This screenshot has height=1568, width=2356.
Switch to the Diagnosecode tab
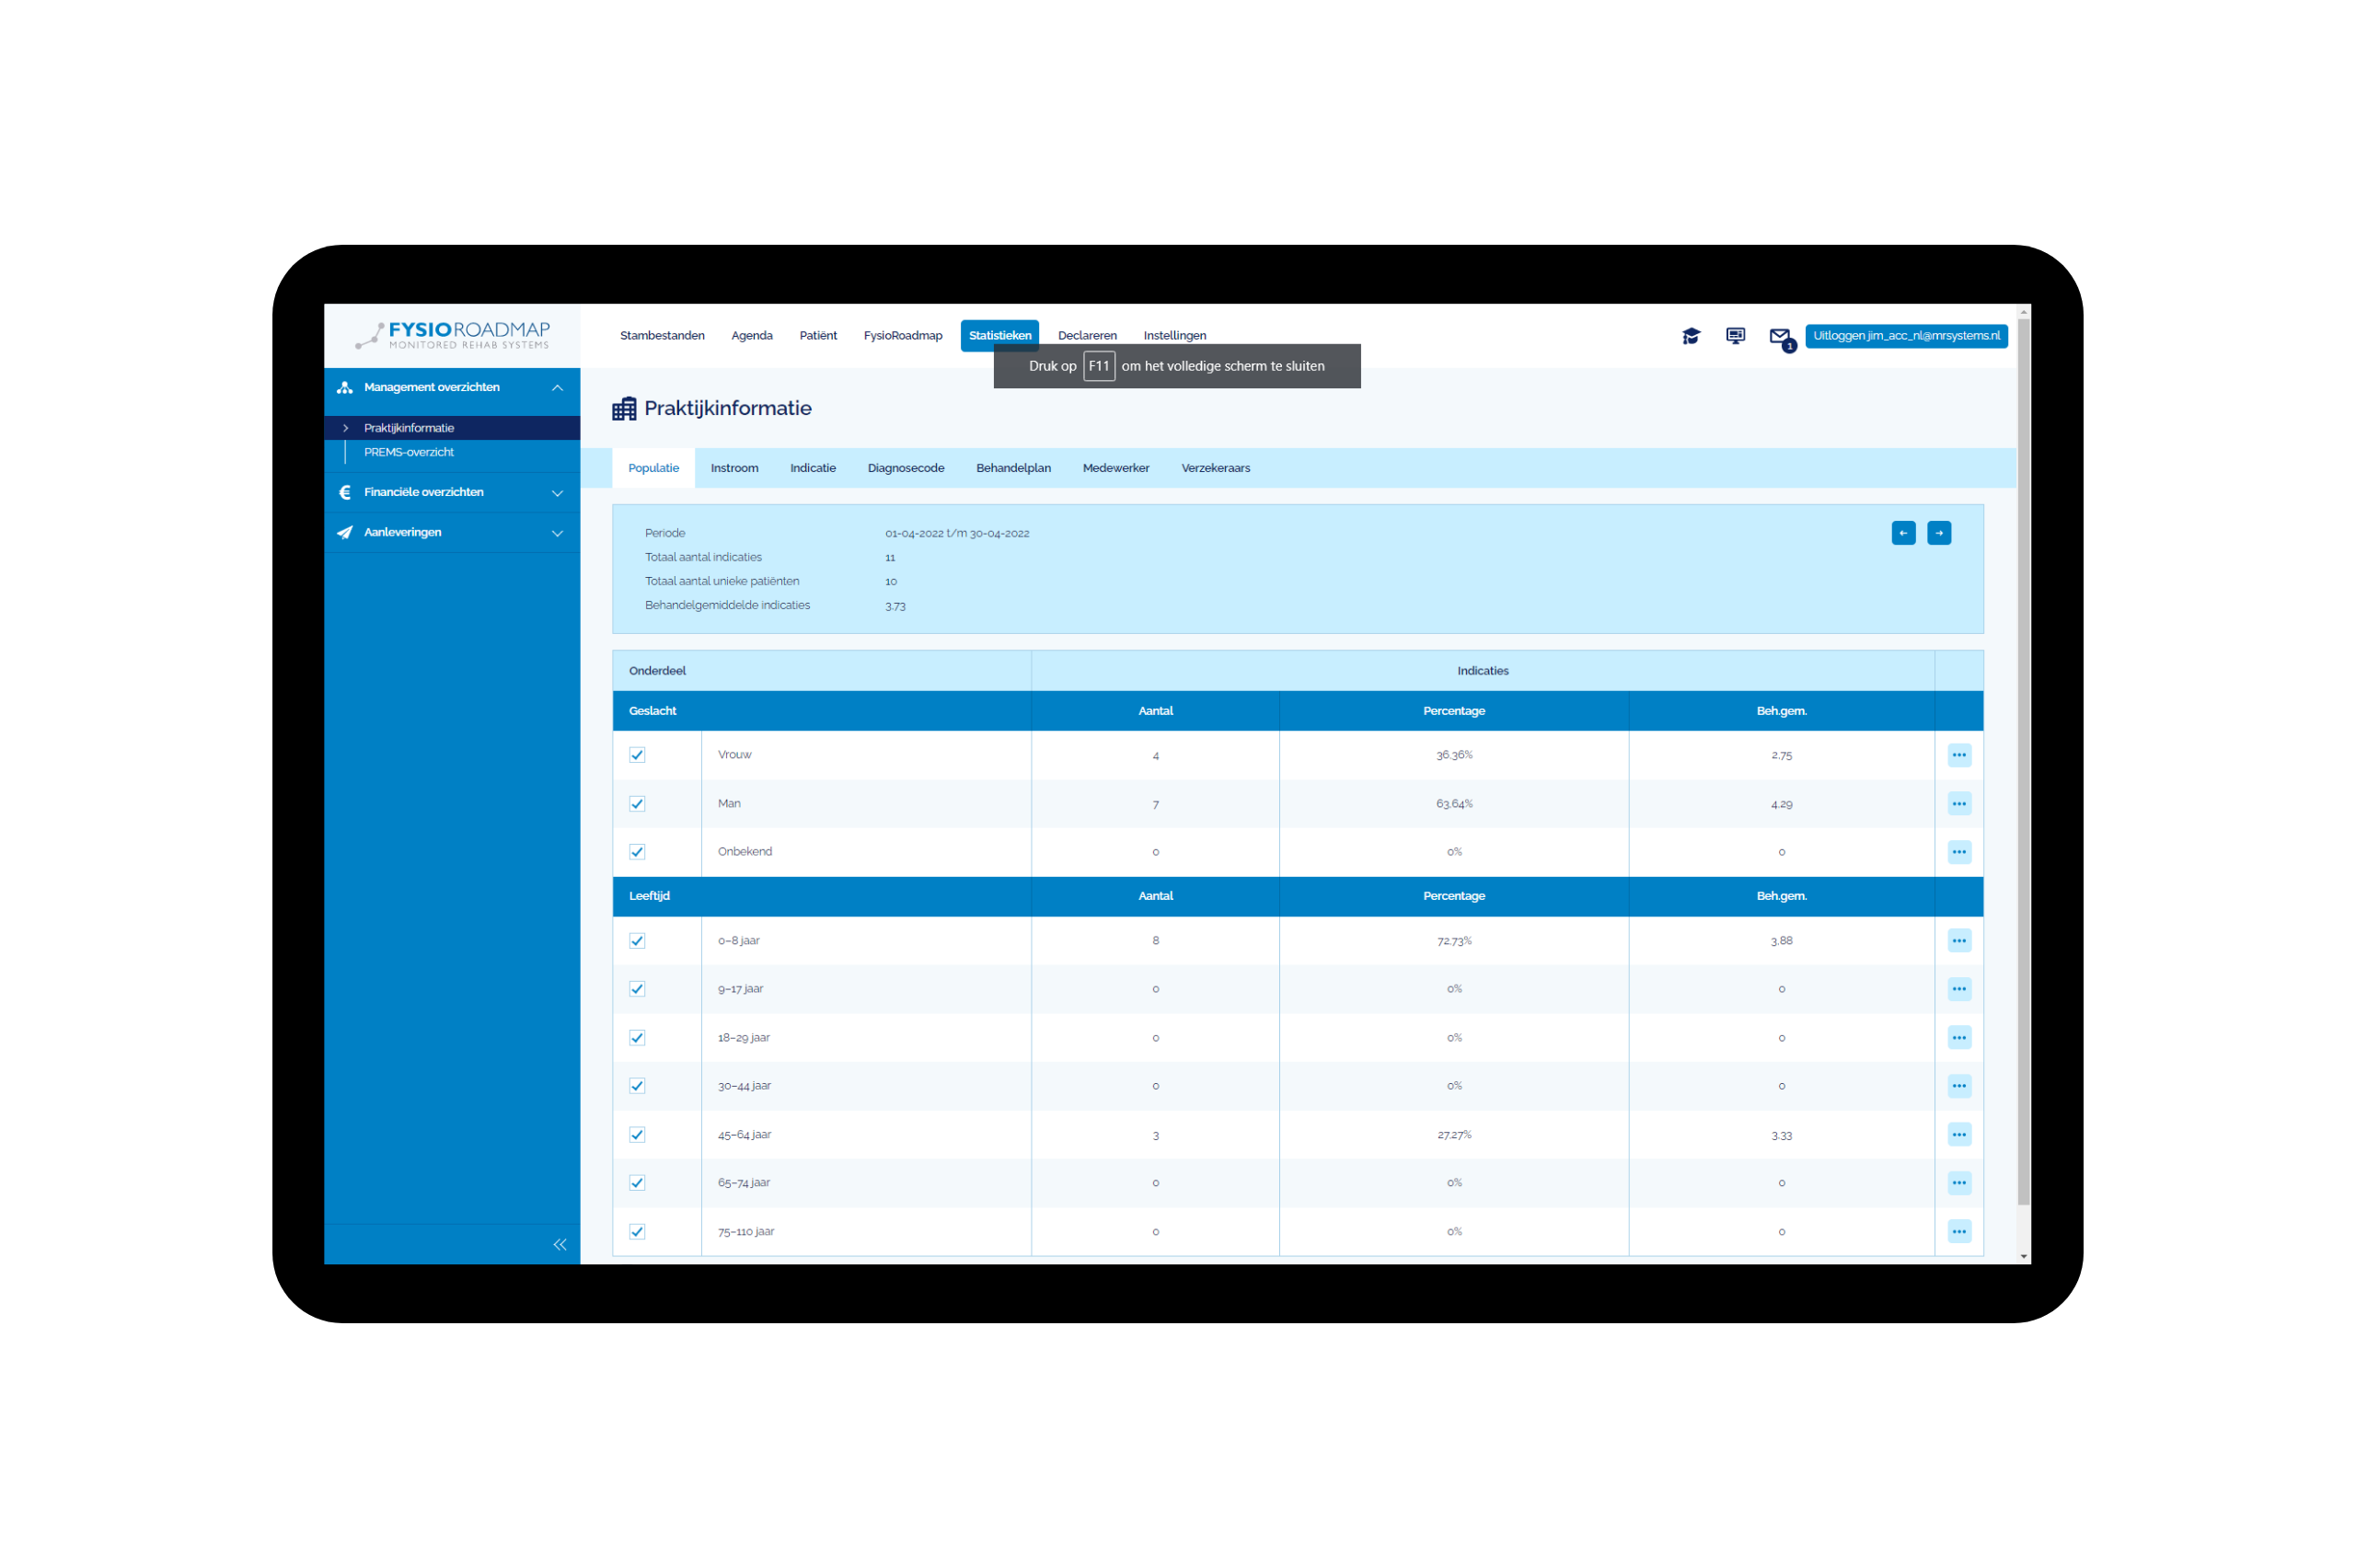click(905, 468)
